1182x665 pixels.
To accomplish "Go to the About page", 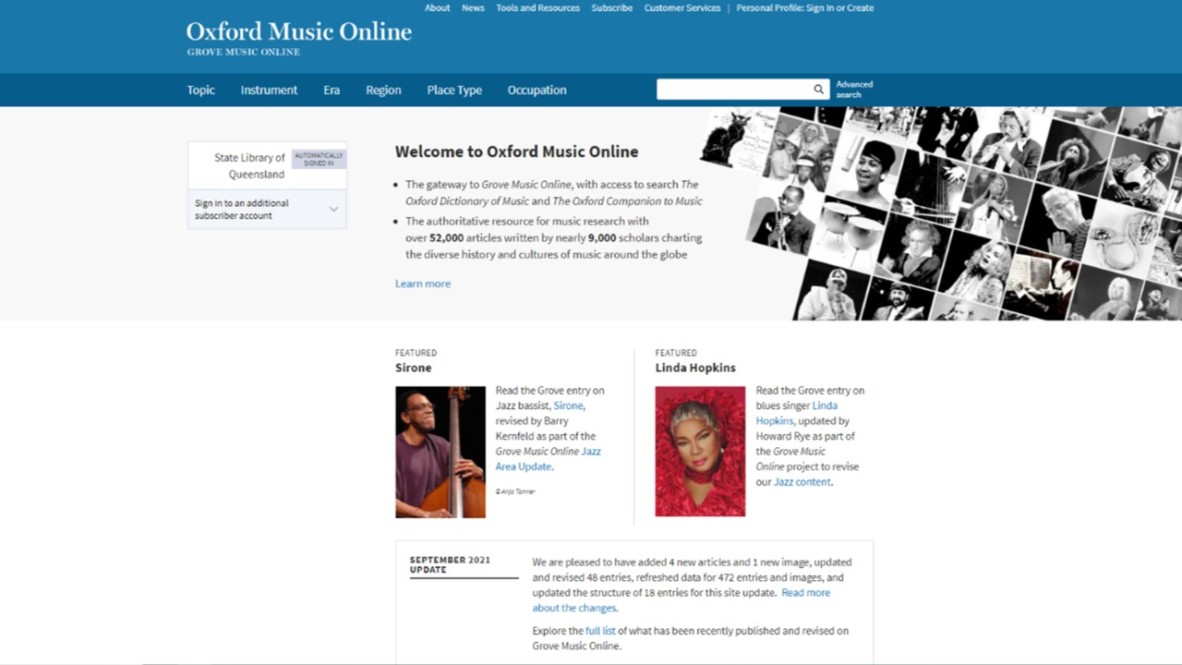I will 437,8.
